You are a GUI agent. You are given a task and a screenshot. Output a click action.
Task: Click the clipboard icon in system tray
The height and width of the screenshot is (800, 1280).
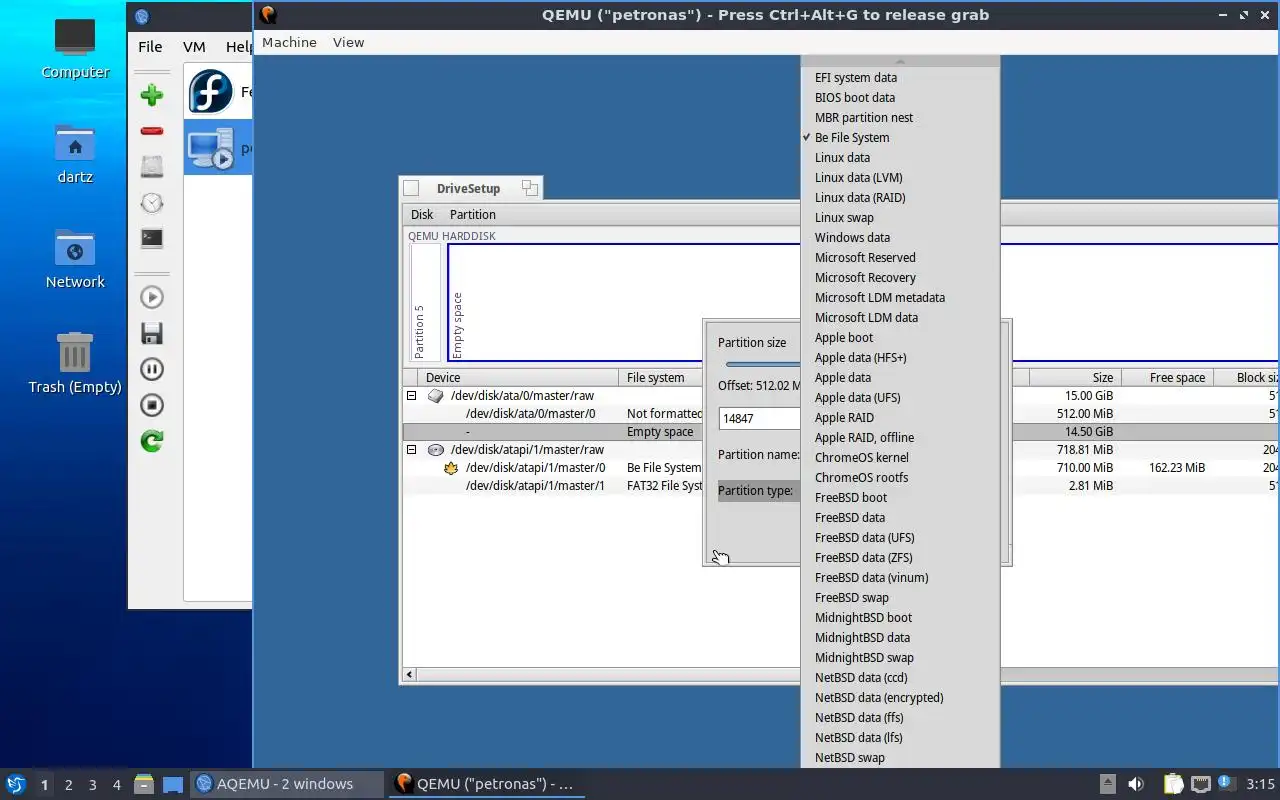pos(1173,784)
